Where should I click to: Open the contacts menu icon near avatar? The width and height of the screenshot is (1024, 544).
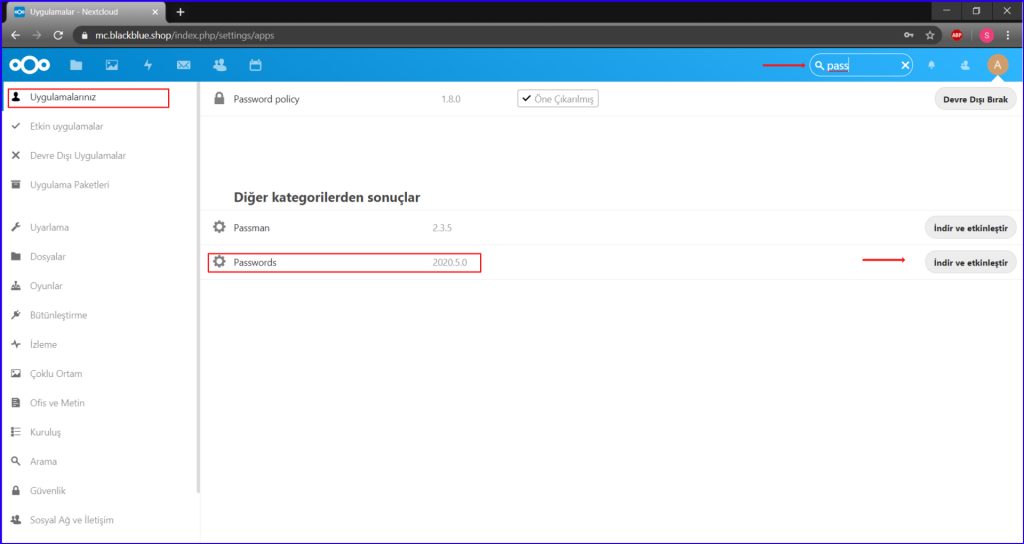click(965, 65)
